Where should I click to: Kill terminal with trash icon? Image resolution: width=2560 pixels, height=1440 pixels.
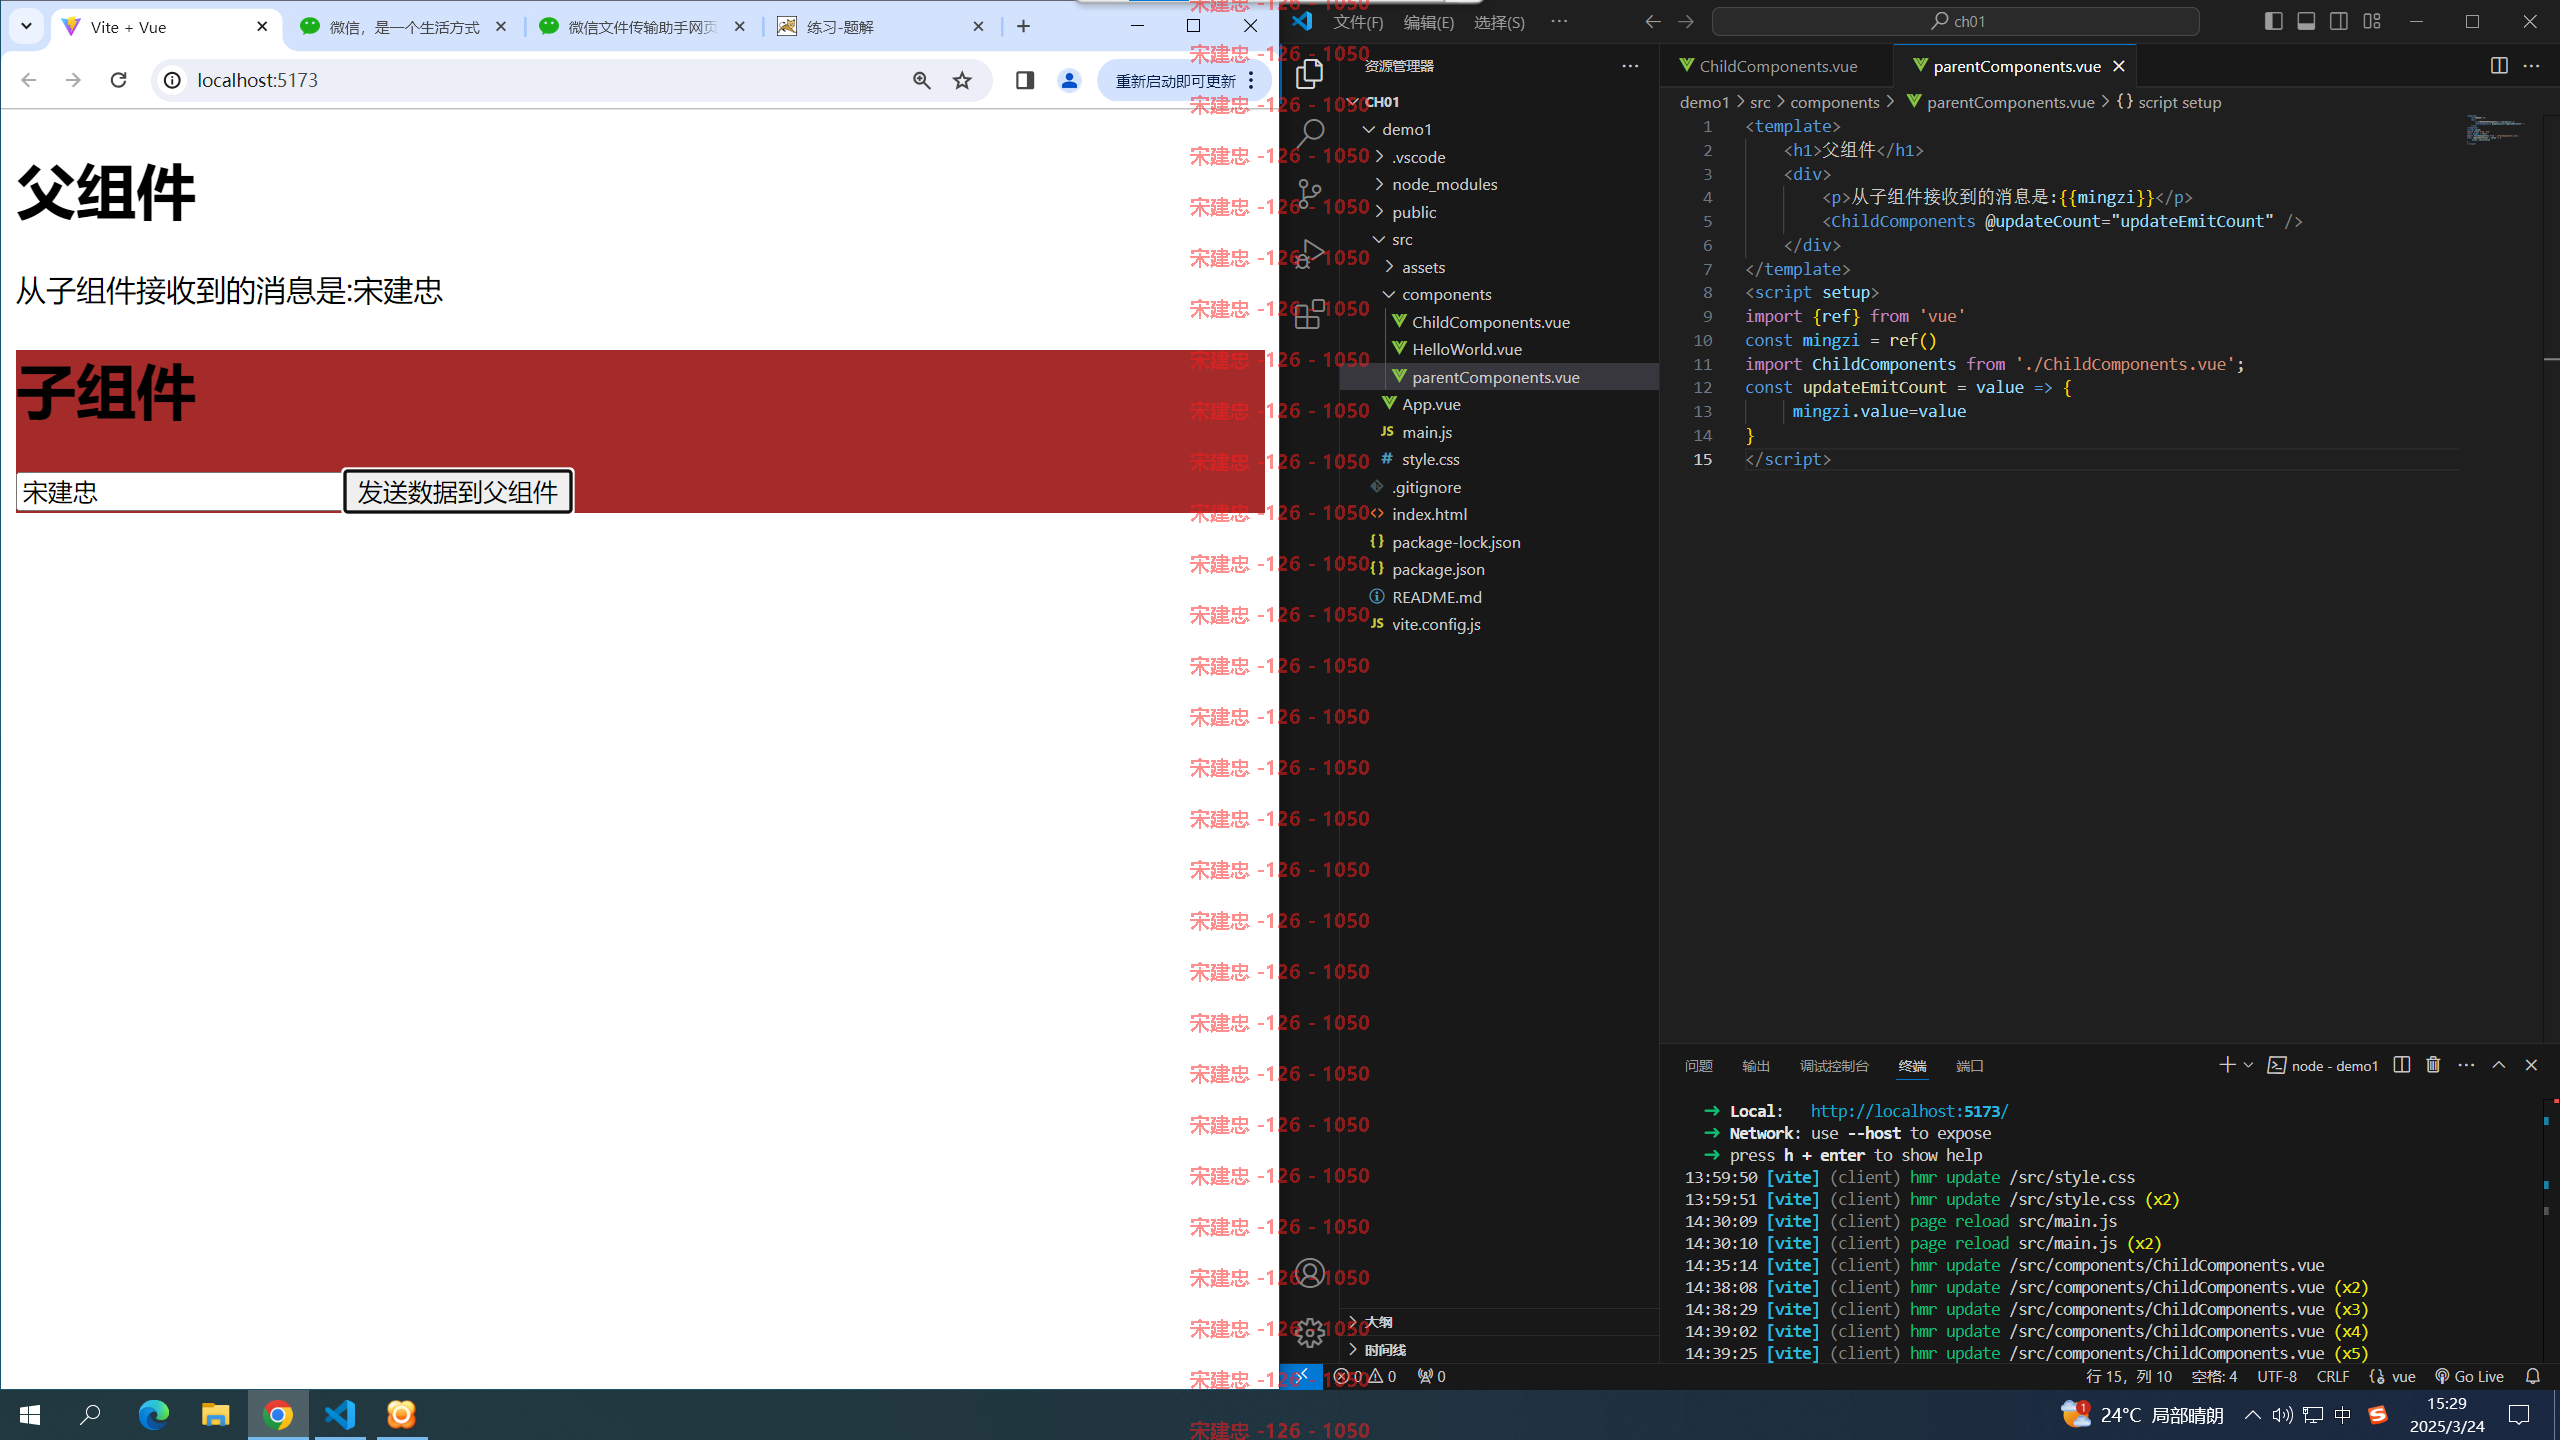point(2433,1065)
